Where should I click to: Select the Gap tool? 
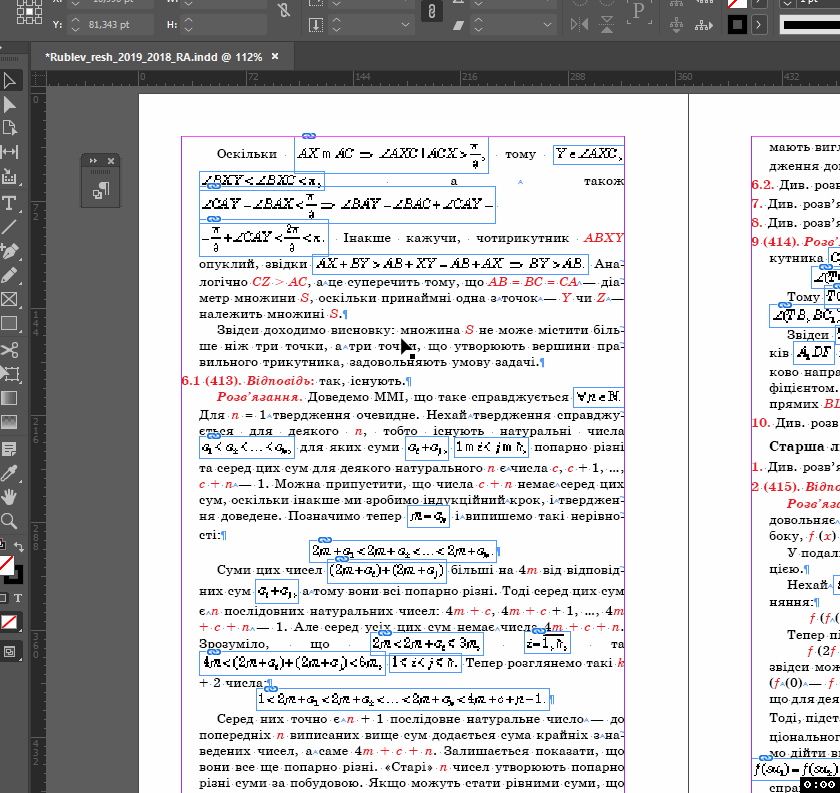[10, 152]
